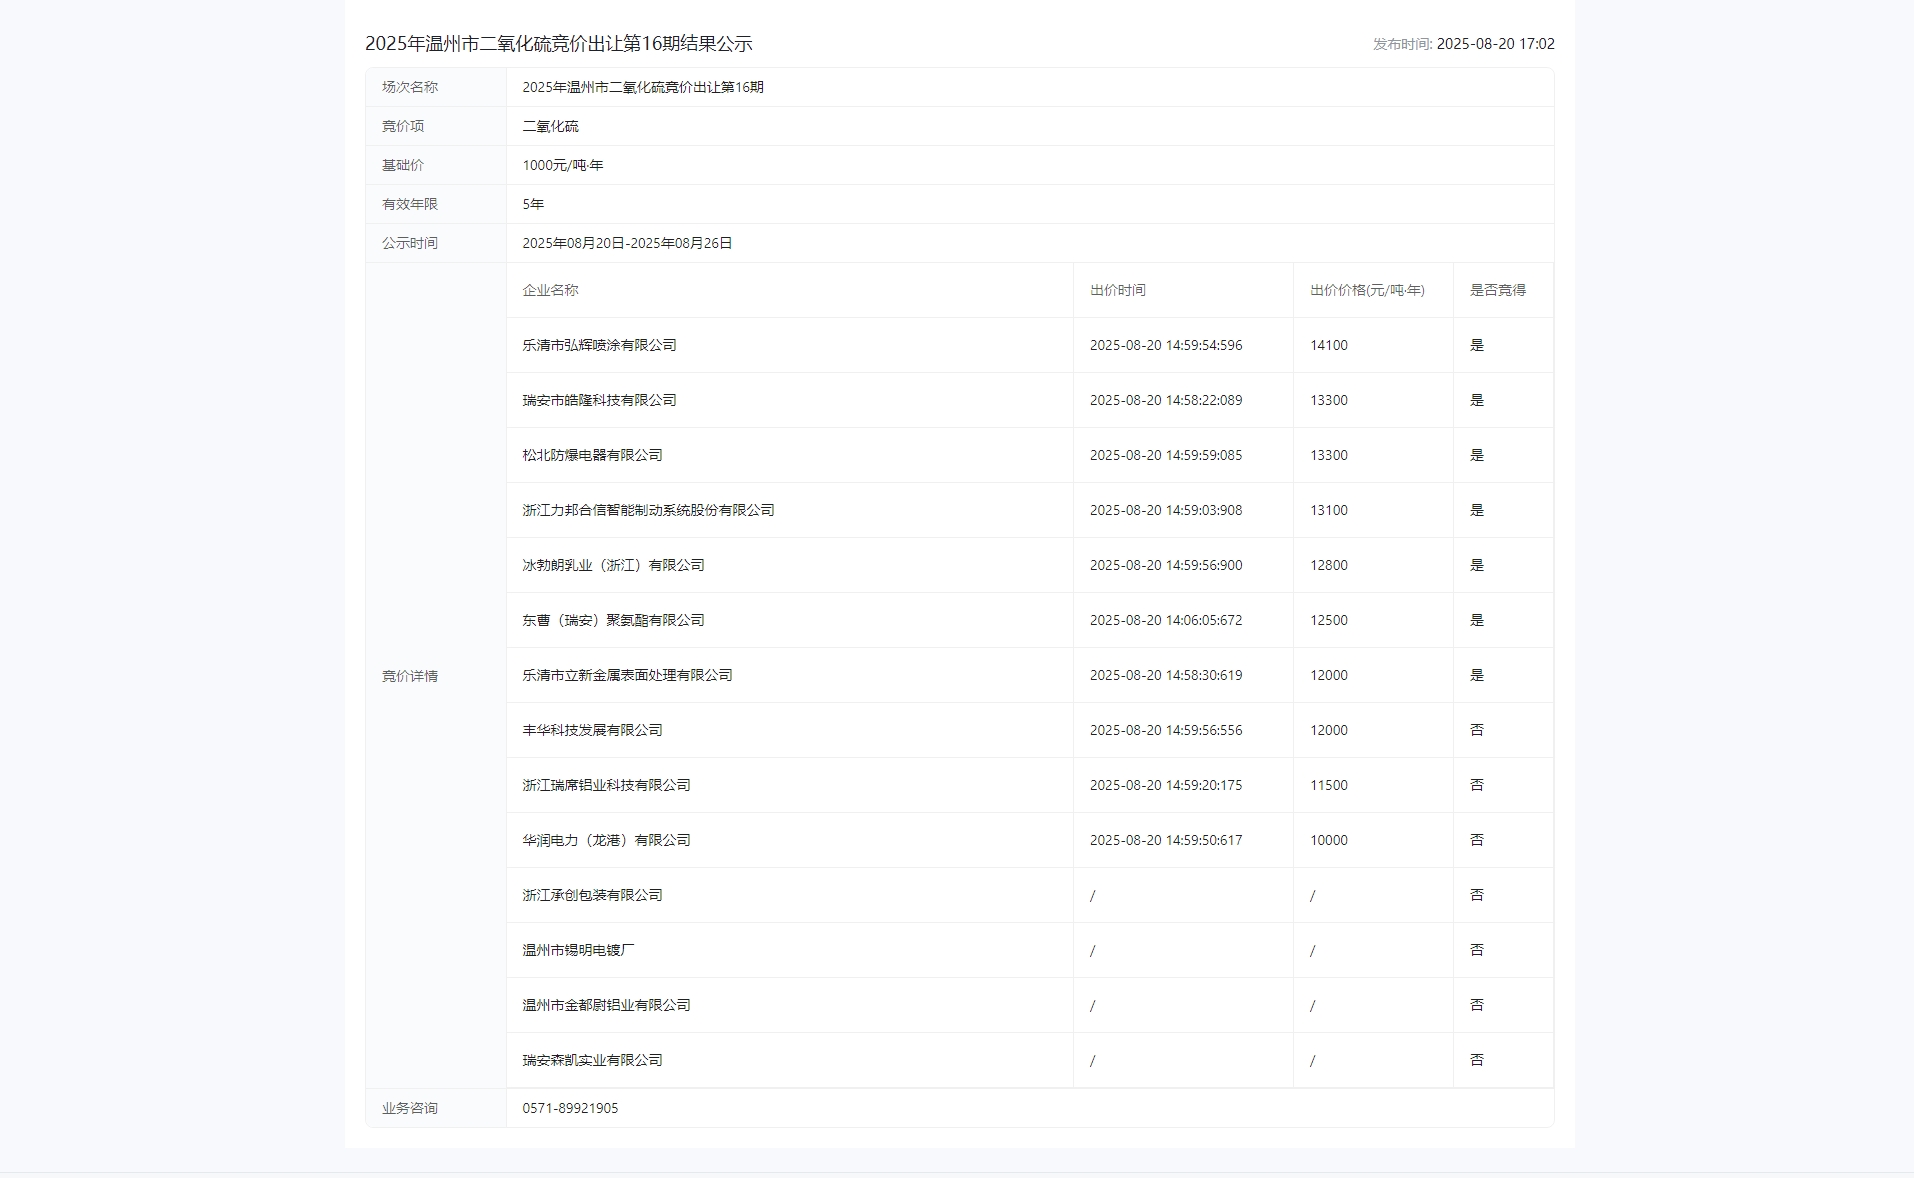Select company 乐清市弘辉喷涂有限公司
The image size is (1914, 1178).
[599, 345]
